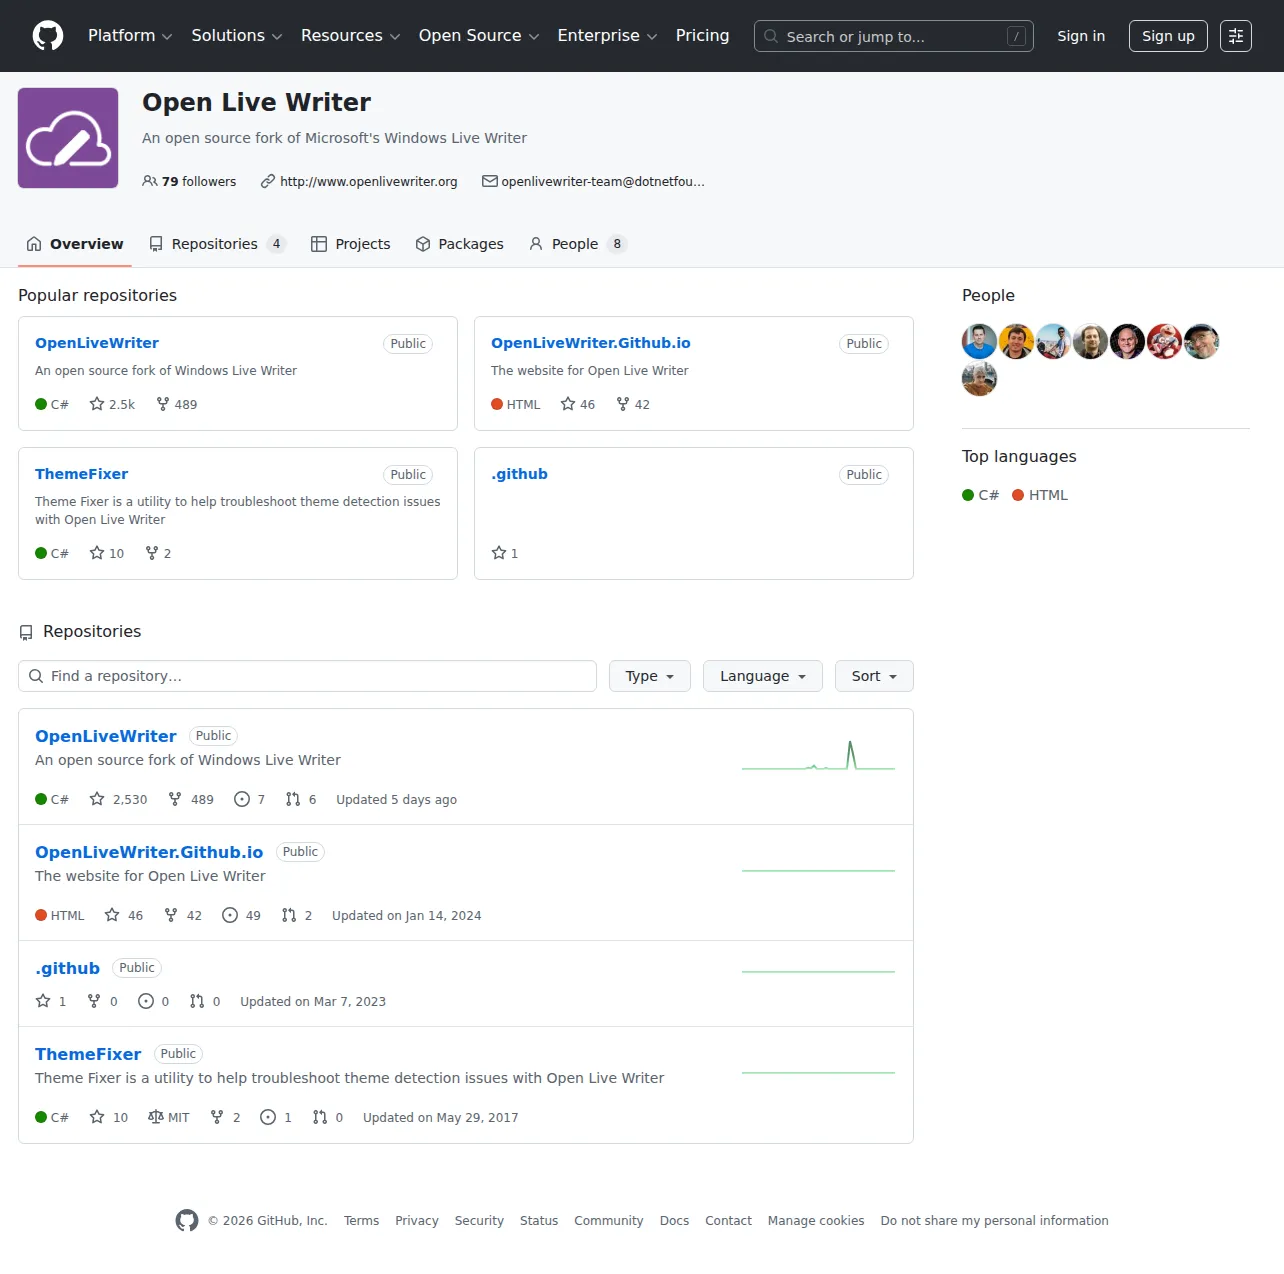Open the .github popular repository link
1284x1274 pixels.
519,474
